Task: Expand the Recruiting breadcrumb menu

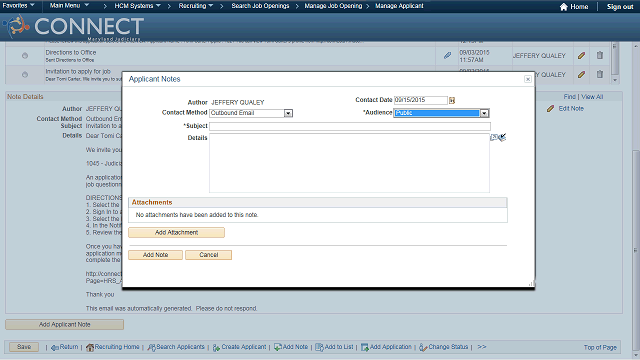Action: [196, 6]
